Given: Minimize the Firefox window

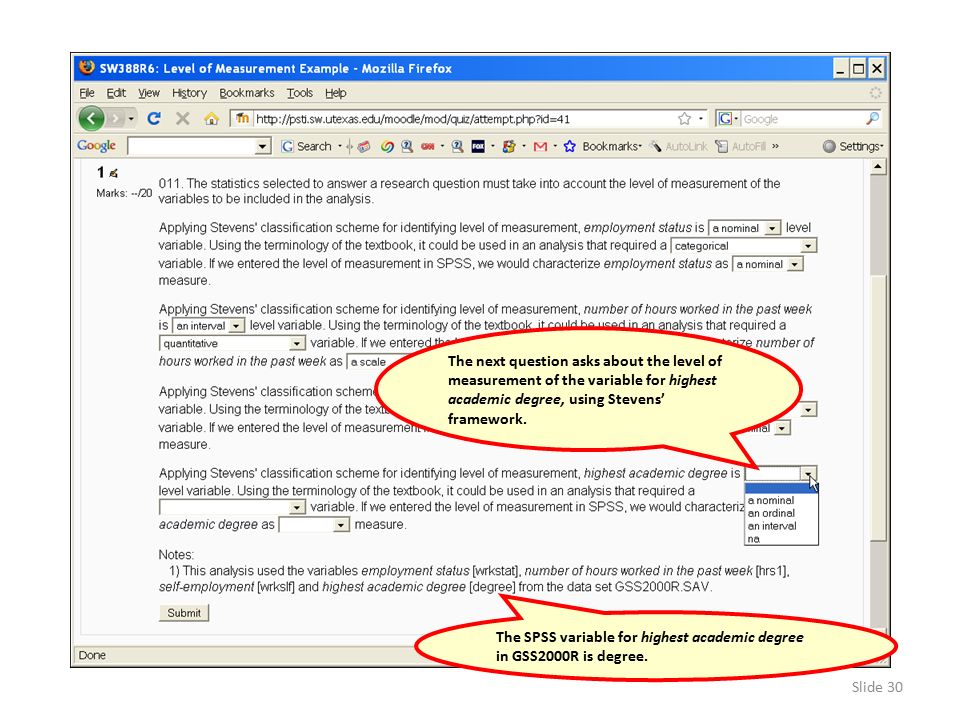Looking at the screenshot, I should point(841,69).
